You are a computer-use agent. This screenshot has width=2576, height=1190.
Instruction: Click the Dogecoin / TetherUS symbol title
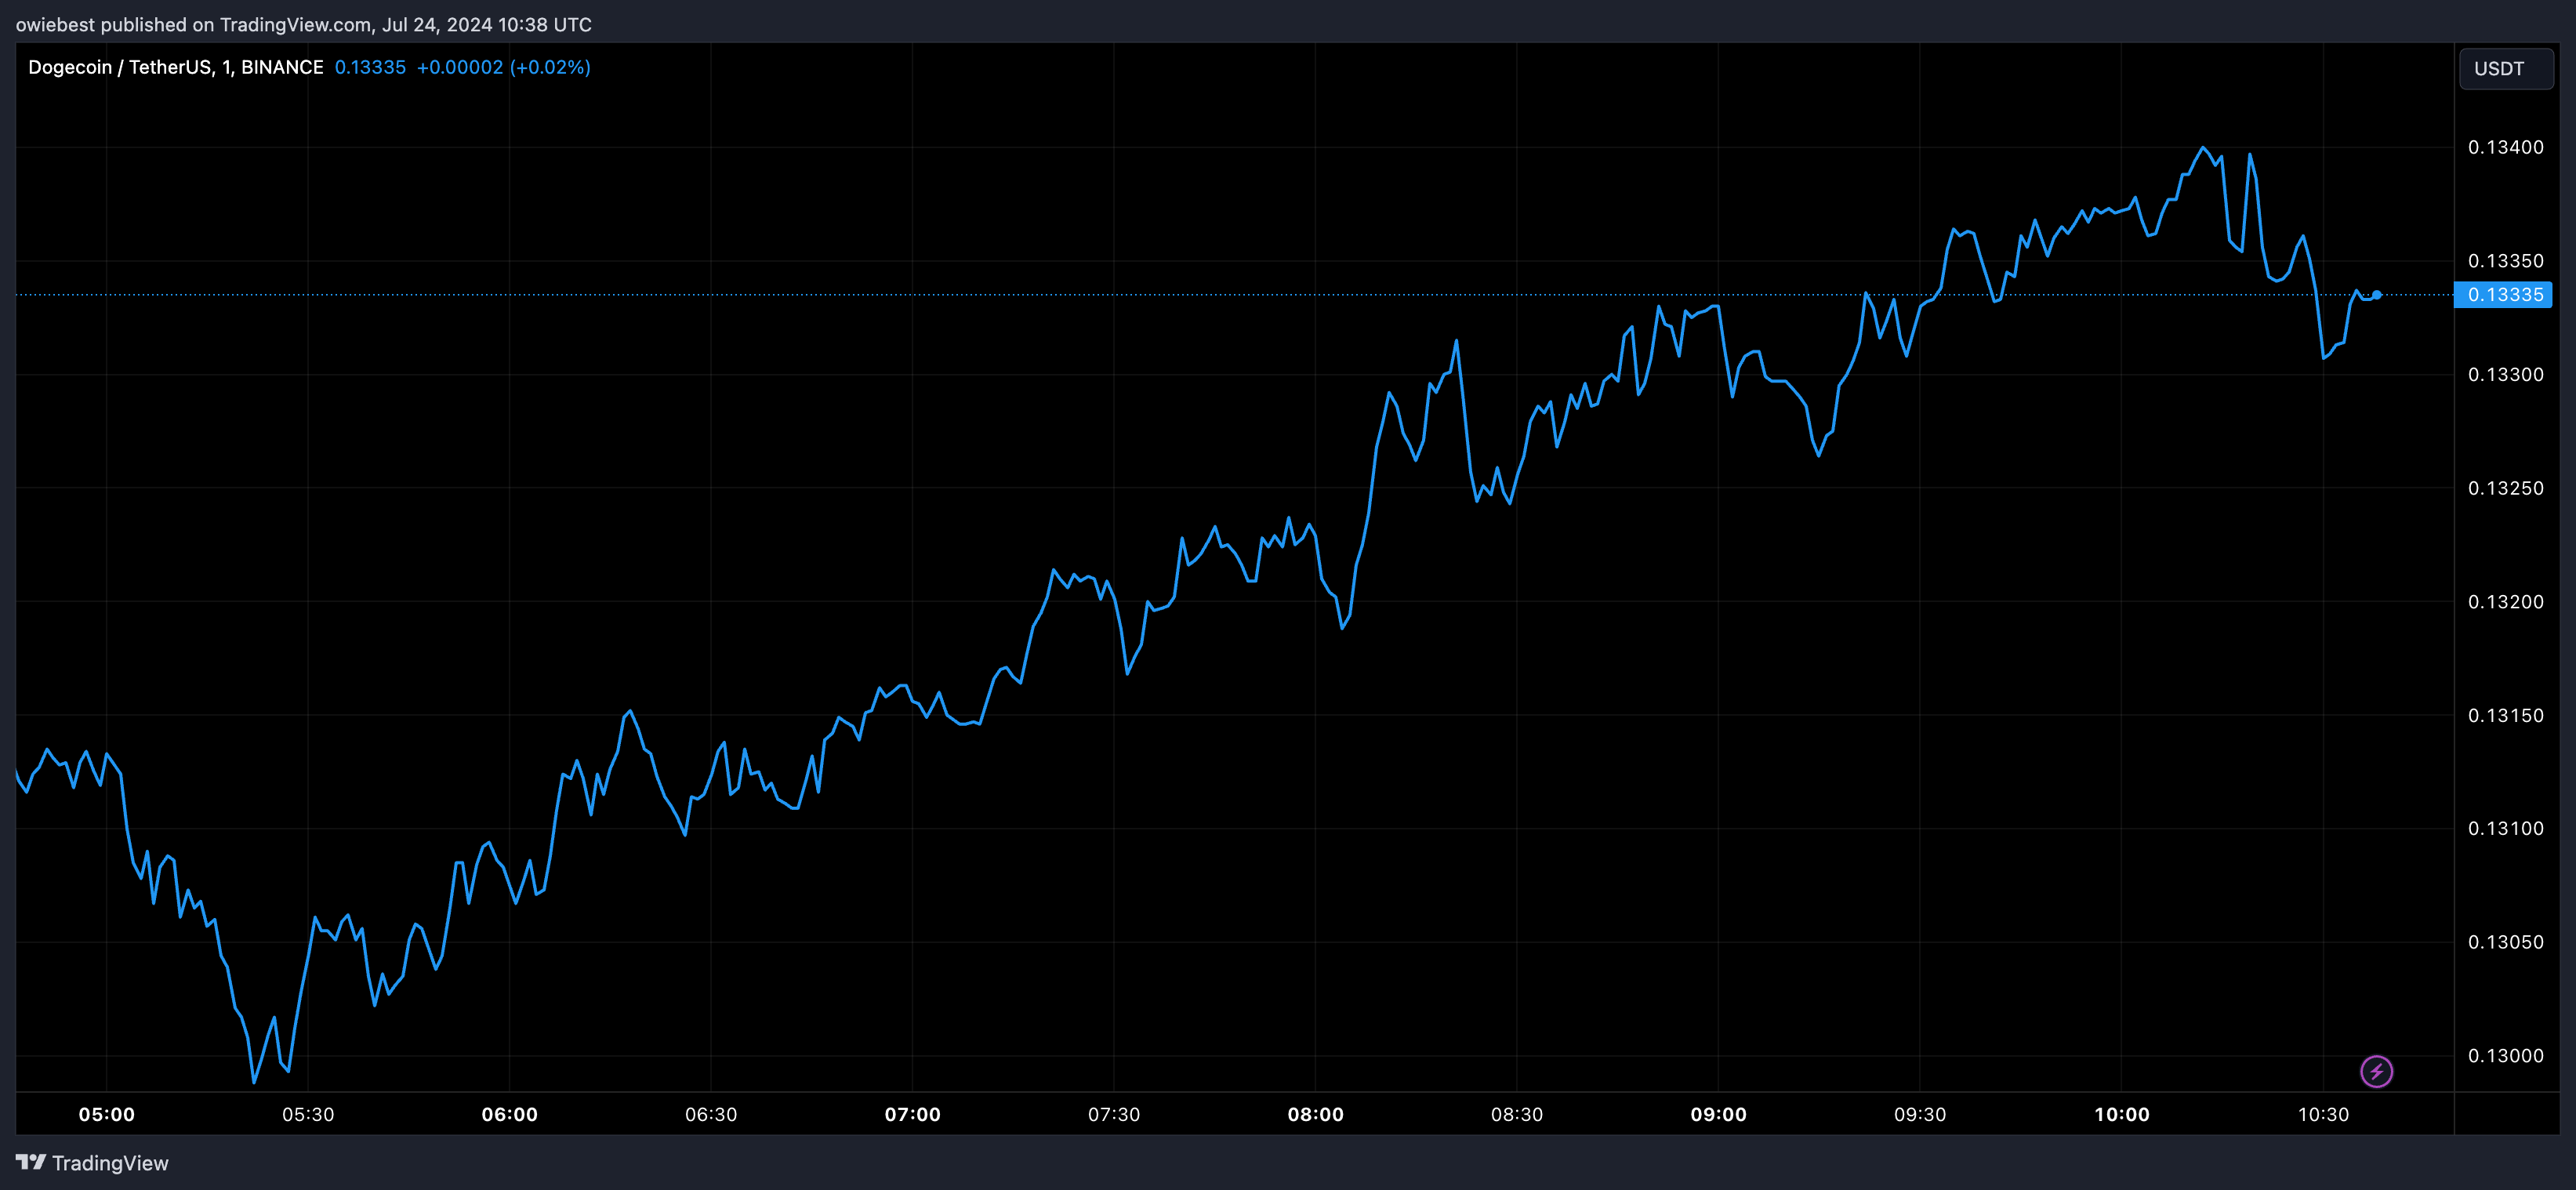click(x=175, y=67)
